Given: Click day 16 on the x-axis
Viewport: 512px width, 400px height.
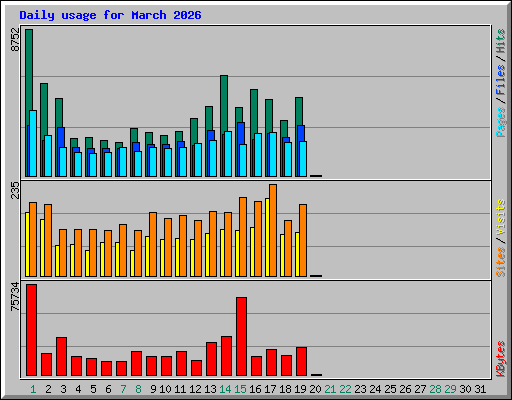Looking at the screenshot, I should [255, 389].
